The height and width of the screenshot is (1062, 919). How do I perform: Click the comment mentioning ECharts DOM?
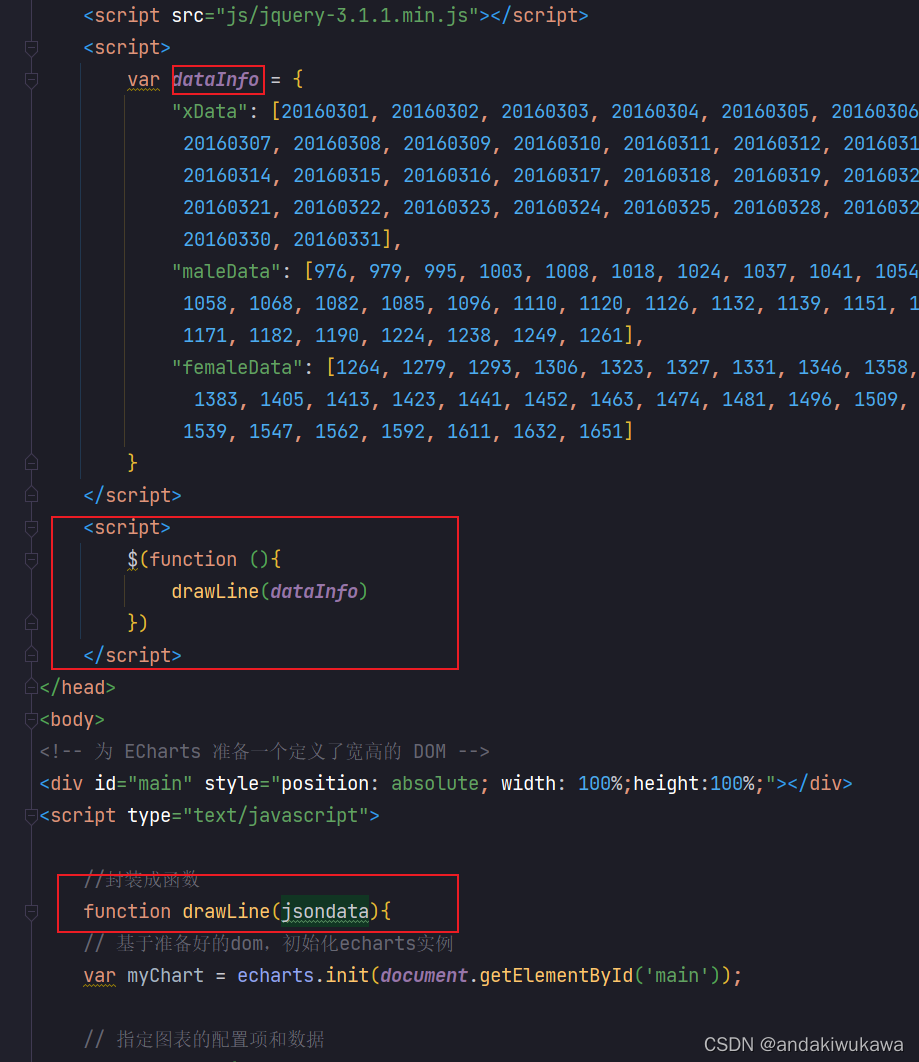(x=265, y=751)
